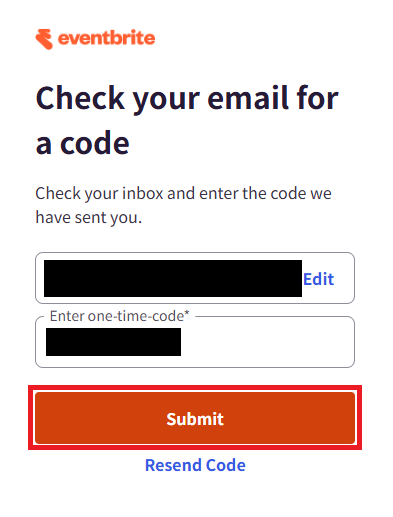Click the orange Submit button

coord(195,418)
